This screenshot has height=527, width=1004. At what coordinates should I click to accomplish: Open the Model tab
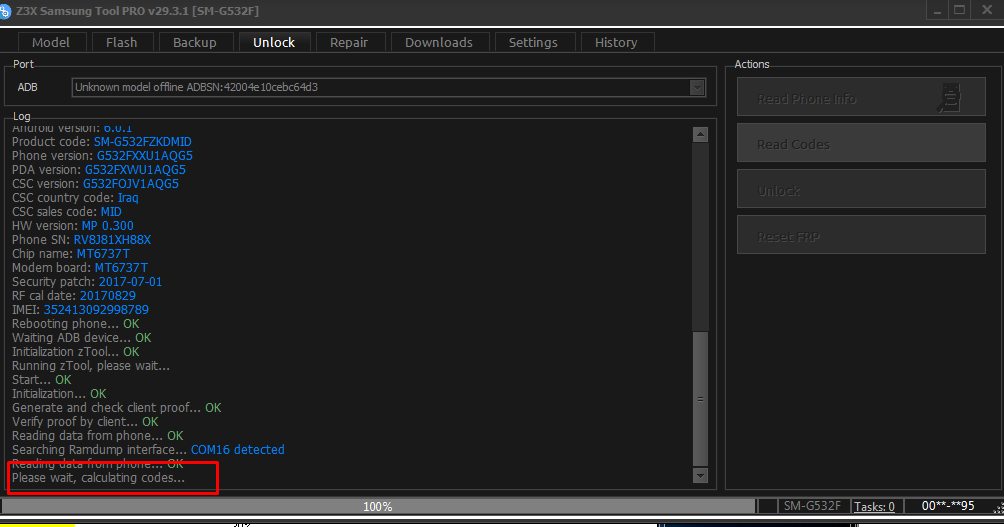pos(51,42)
